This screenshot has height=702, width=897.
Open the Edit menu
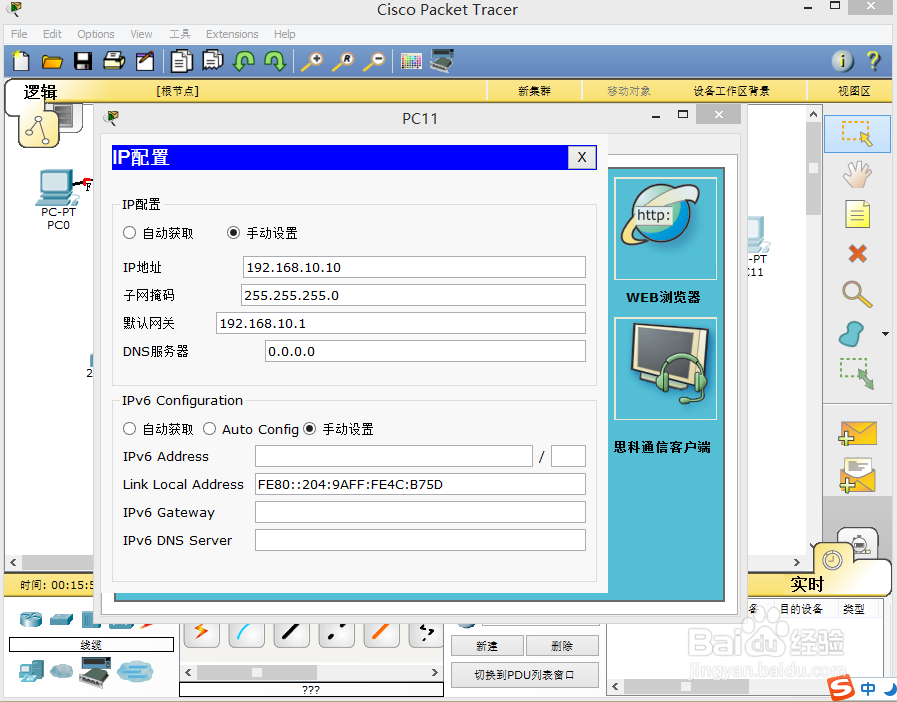[52, 34]
